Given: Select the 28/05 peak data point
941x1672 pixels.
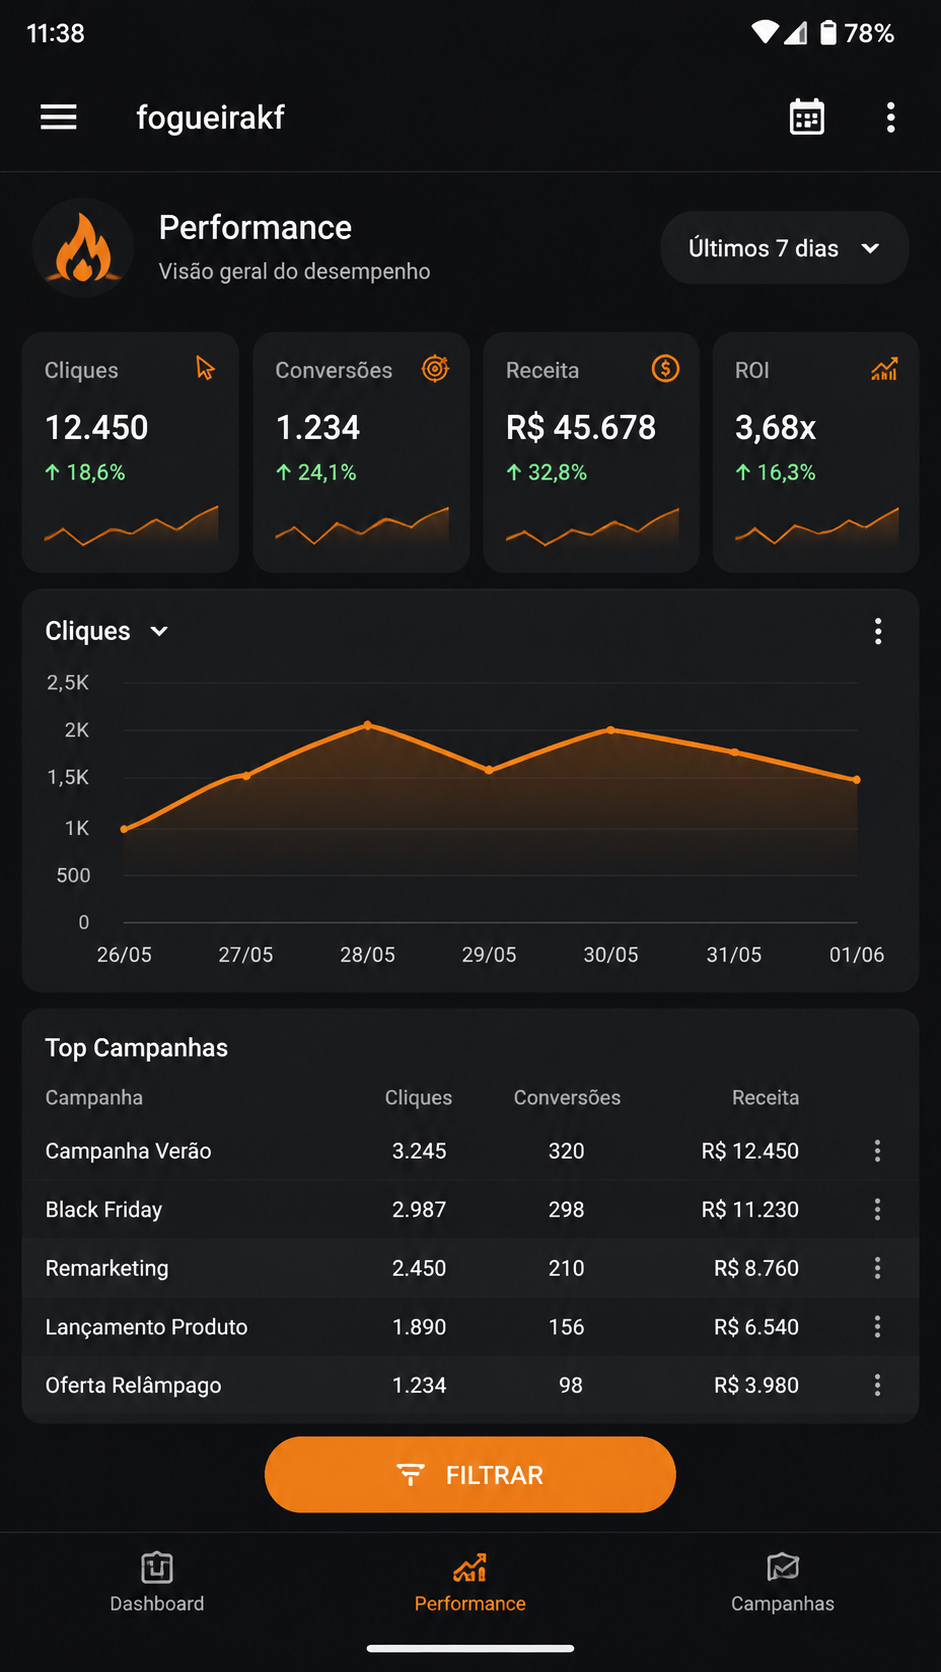Looking at the screenshot, I should click(x=368, y=724).
